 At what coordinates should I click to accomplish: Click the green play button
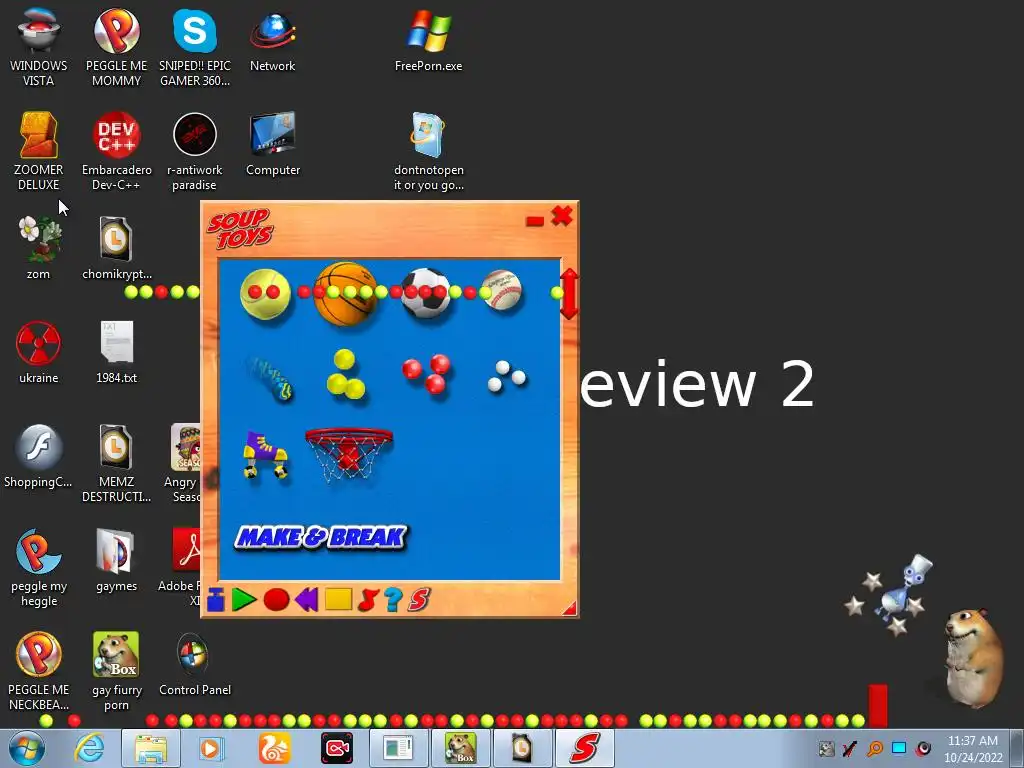coord(244,600)
